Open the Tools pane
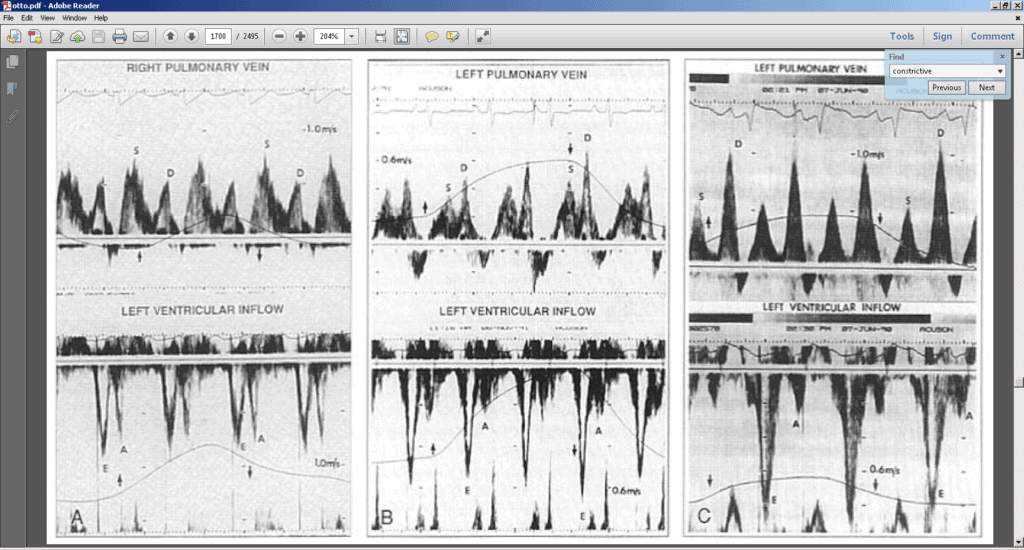 coord(901,37)
